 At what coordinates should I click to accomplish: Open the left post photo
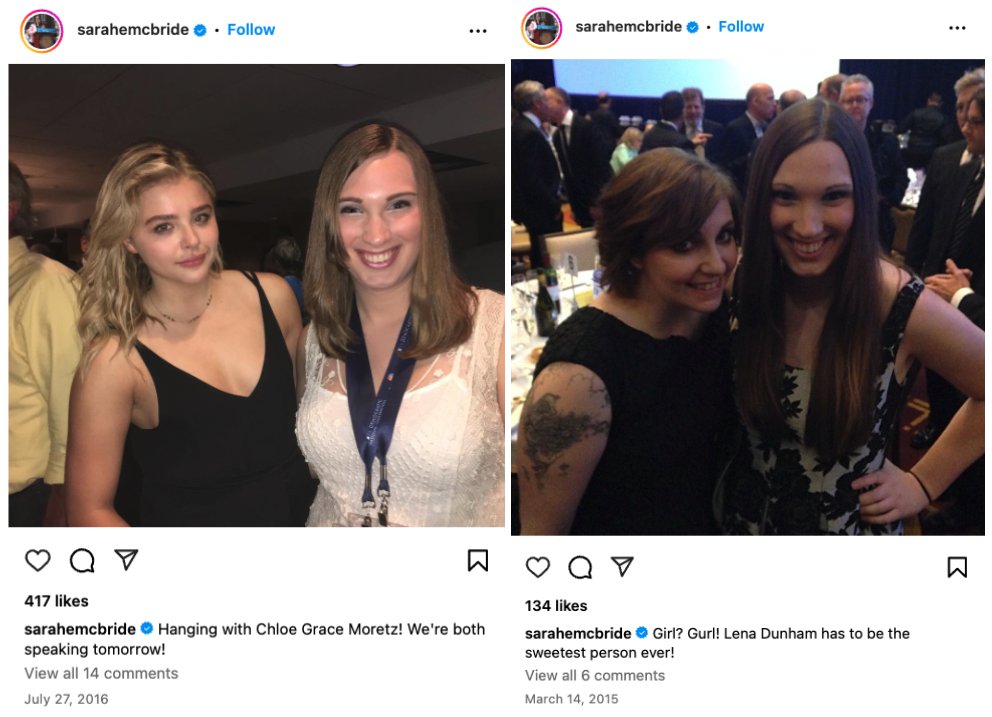pyautogui.click(x=256, y=295)
